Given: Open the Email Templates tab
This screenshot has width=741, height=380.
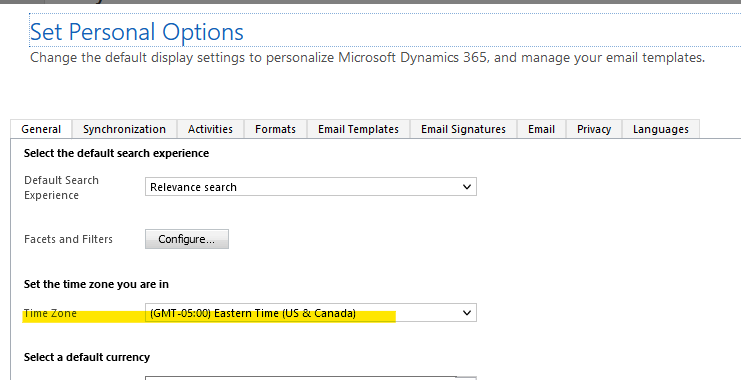Looking at the screenshot, I should pyautogui.click(x=358, y=129).
